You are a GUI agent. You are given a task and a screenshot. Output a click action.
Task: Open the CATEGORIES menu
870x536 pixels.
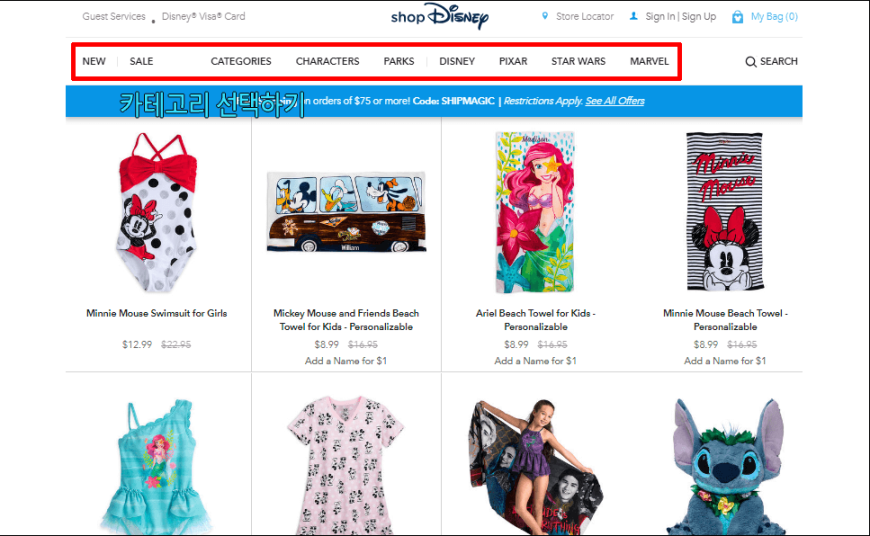click(x=241, y=61)
